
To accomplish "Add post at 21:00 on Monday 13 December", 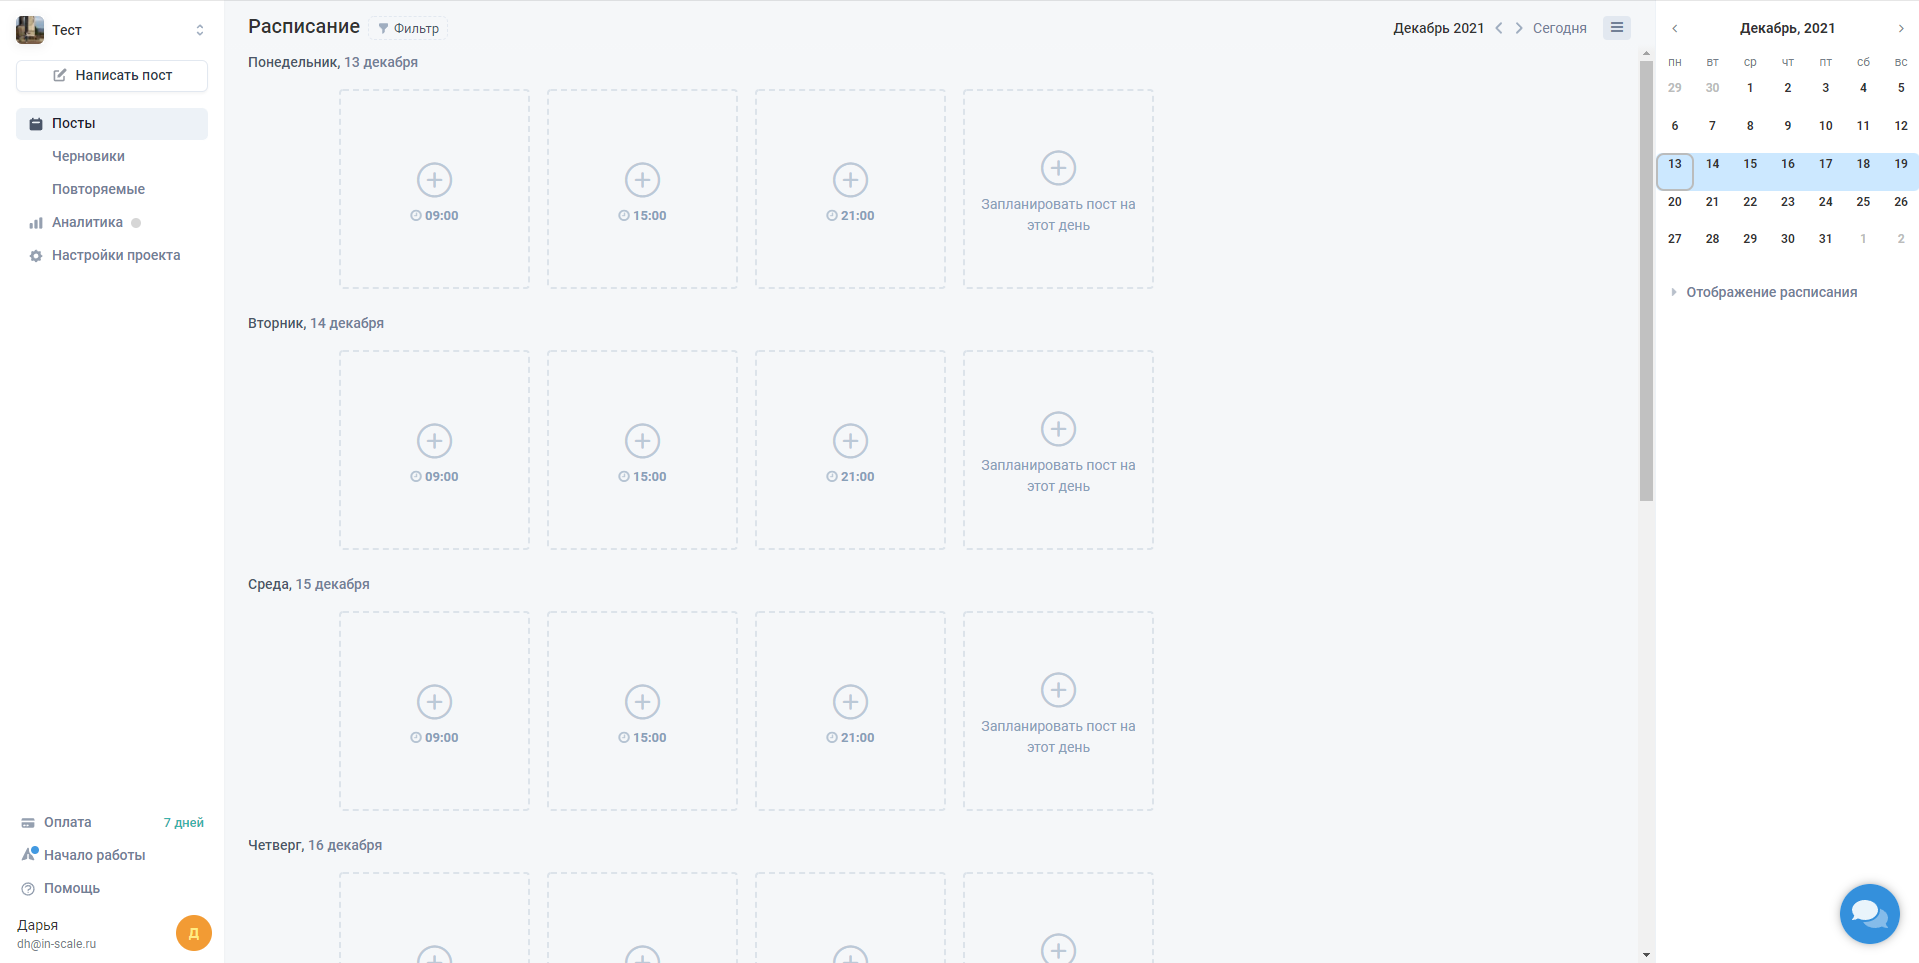I will click(850, 189).
